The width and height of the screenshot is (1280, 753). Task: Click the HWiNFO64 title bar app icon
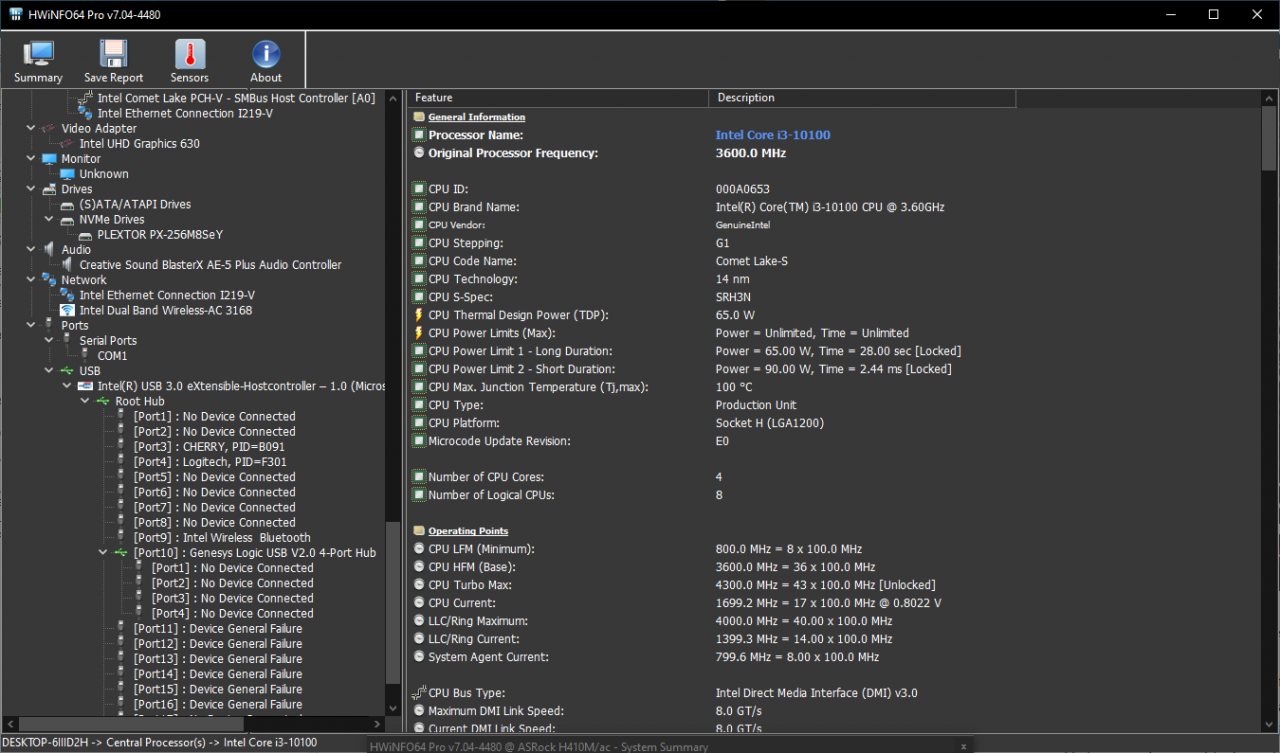coord(15,14)
